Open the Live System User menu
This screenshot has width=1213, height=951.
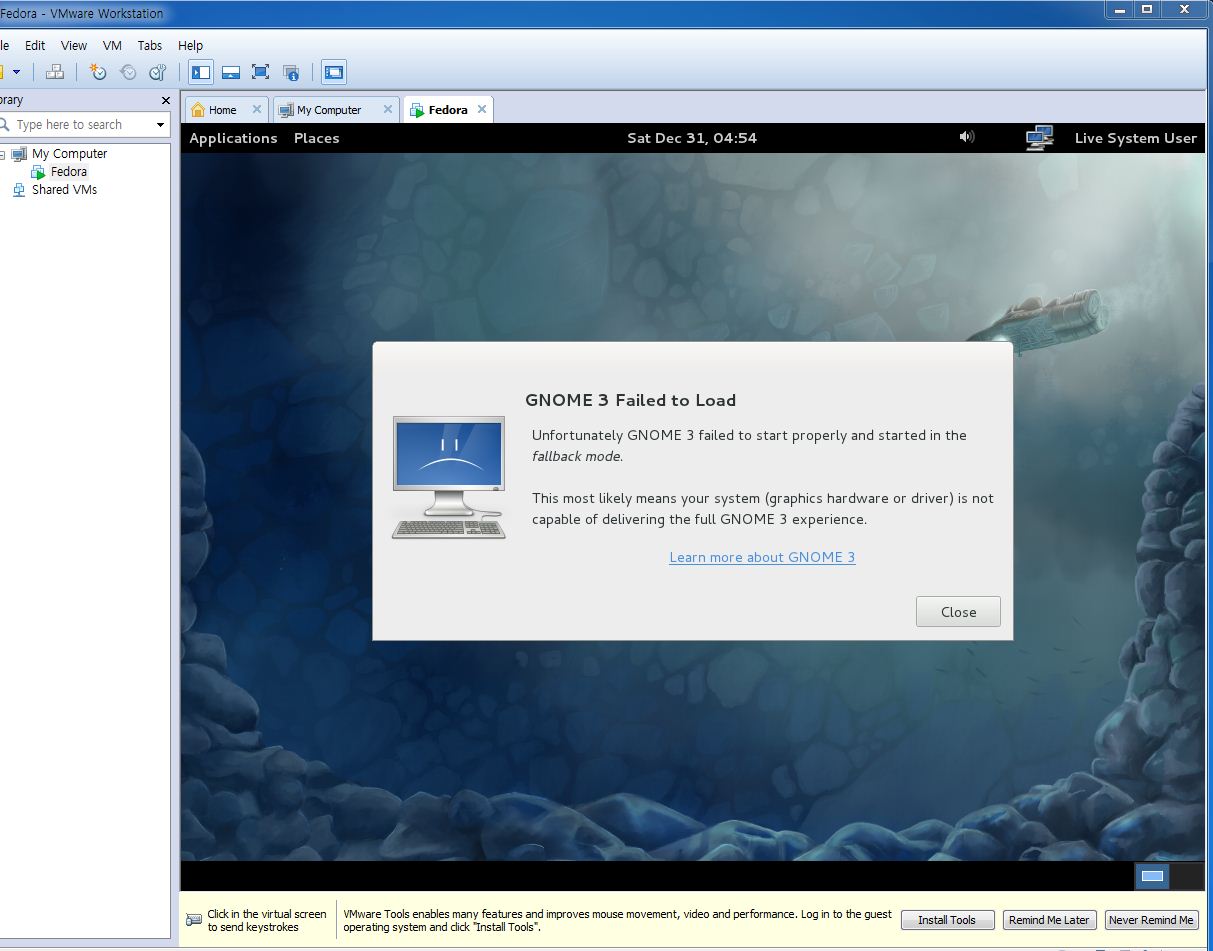coord(1135,138)
